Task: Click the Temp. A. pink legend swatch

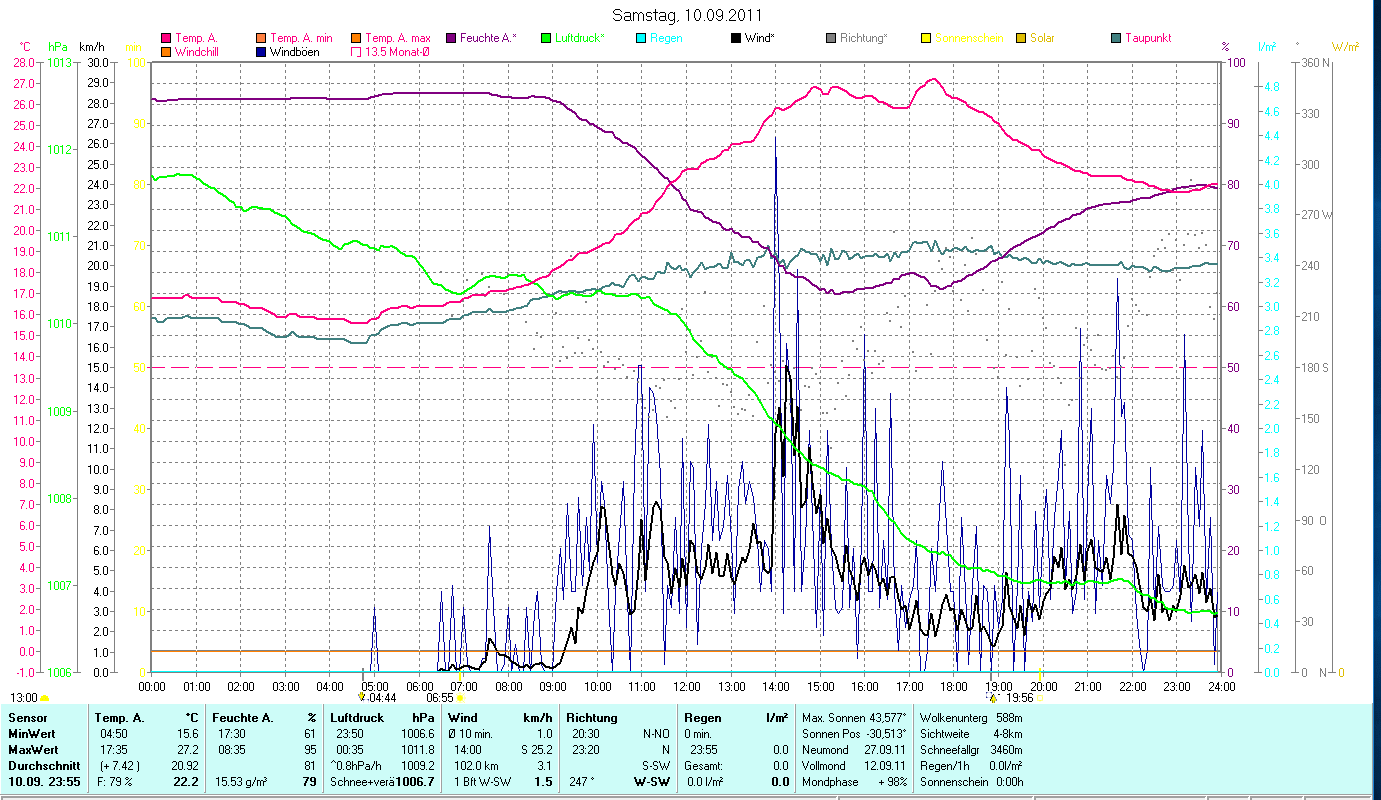Action: point(166,38)
